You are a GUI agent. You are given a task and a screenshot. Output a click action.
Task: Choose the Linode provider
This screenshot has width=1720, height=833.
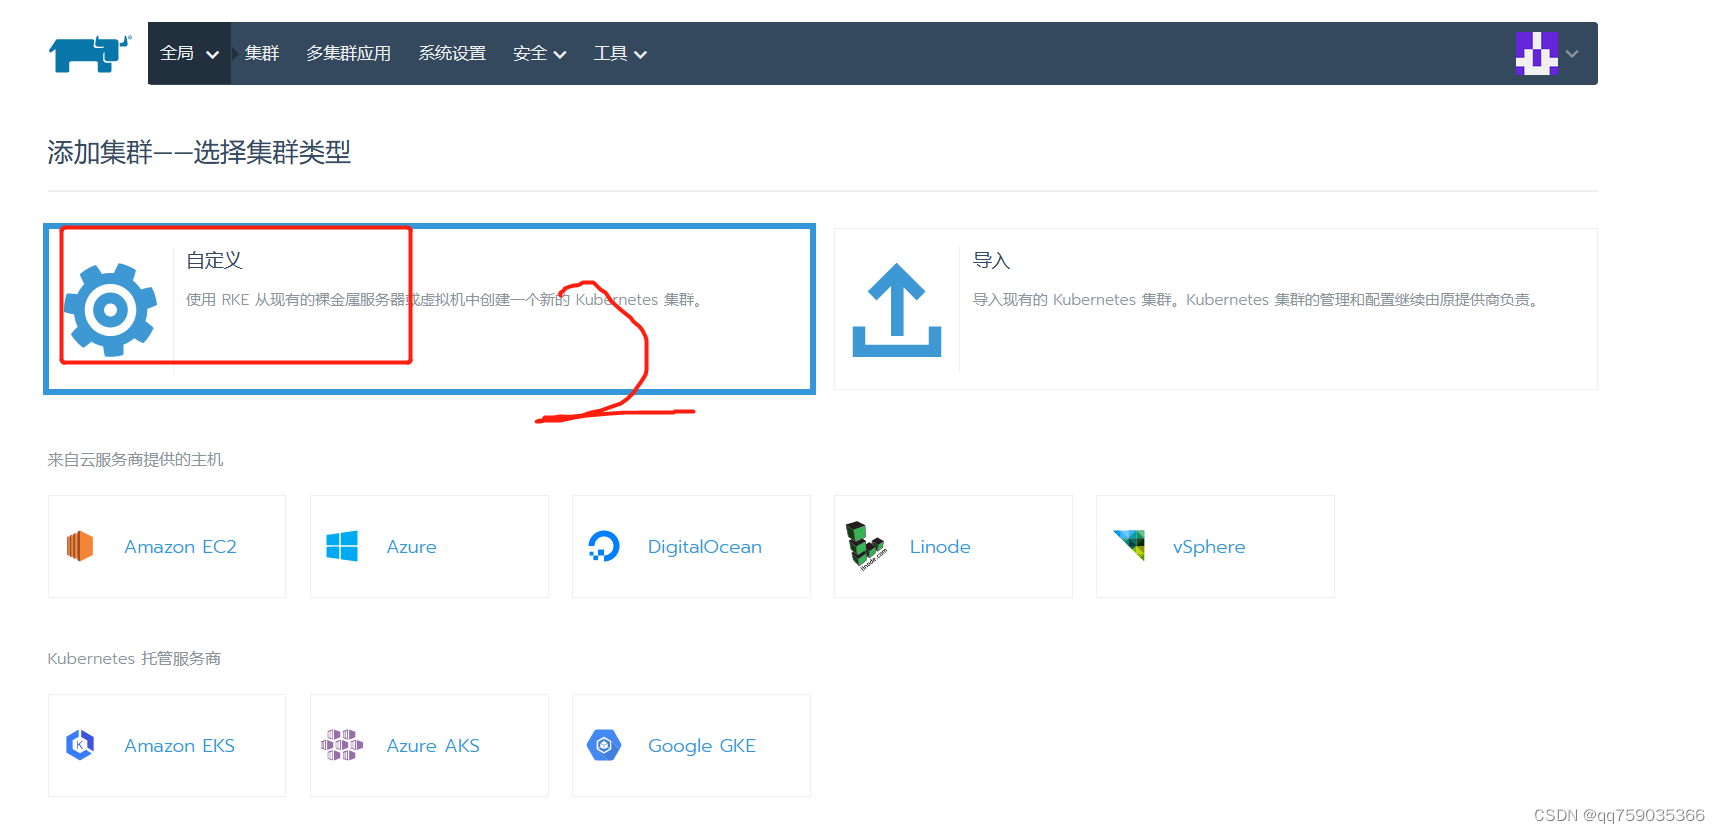(940, 547)
